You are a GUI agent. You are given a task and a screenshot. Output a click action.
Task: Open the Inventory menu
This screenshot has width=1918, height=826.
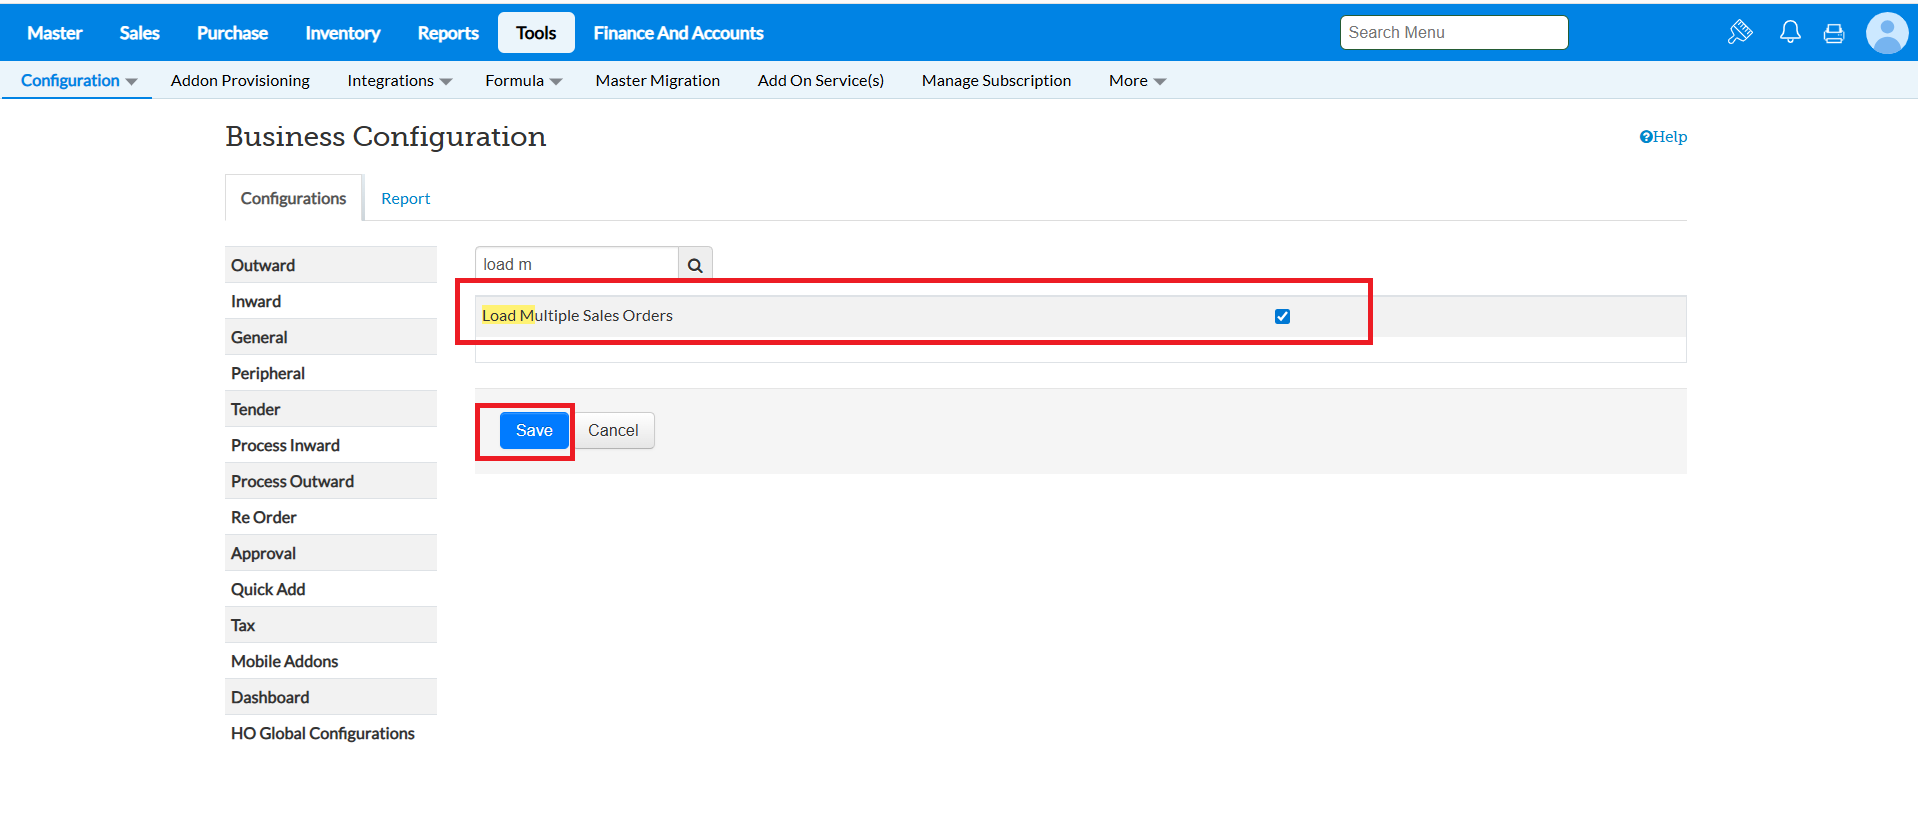pos(342,33)
